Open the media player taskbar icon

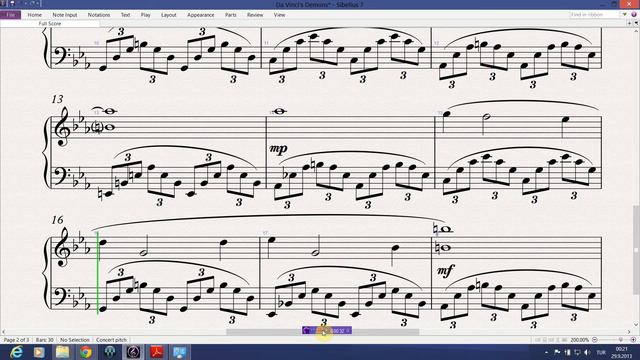tap(39, 352)
